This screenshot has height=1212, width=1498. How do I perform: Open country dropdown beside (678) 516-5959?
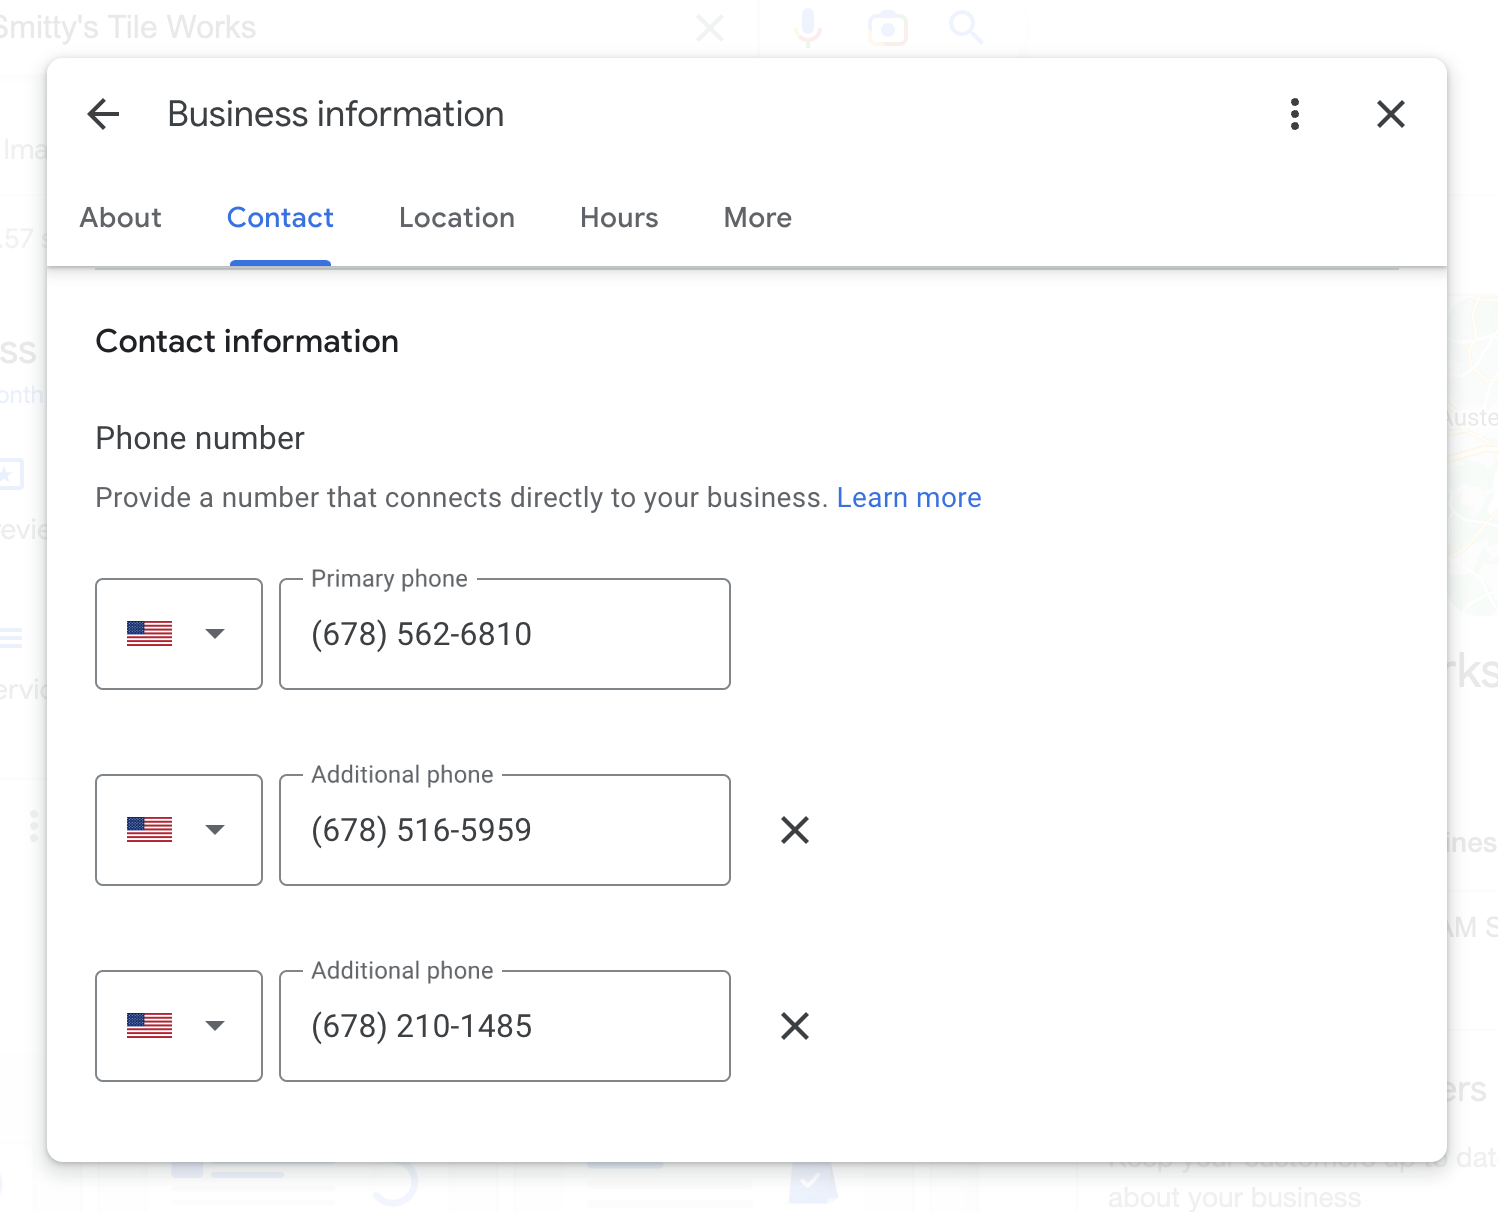[x=179, y=830]
